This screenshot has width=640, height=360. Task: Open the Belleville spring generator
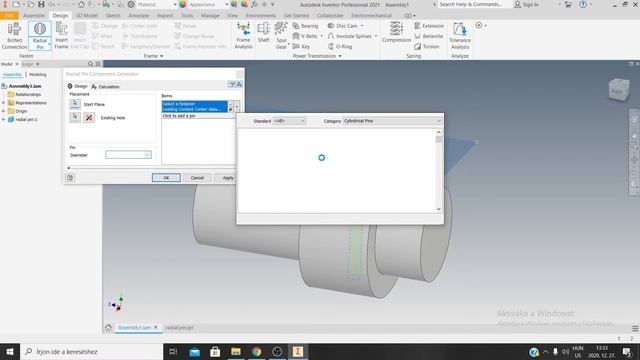(x=429, y=36)
